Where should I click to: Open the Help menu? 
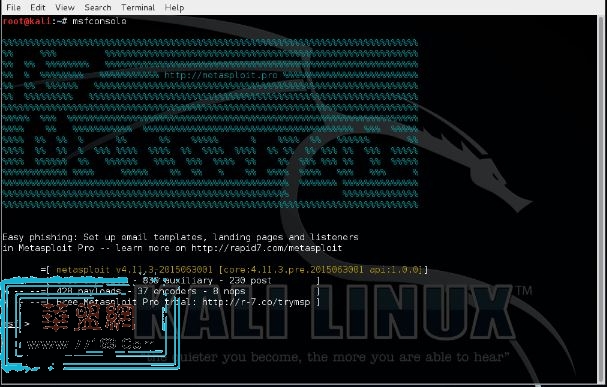point(174,7)
